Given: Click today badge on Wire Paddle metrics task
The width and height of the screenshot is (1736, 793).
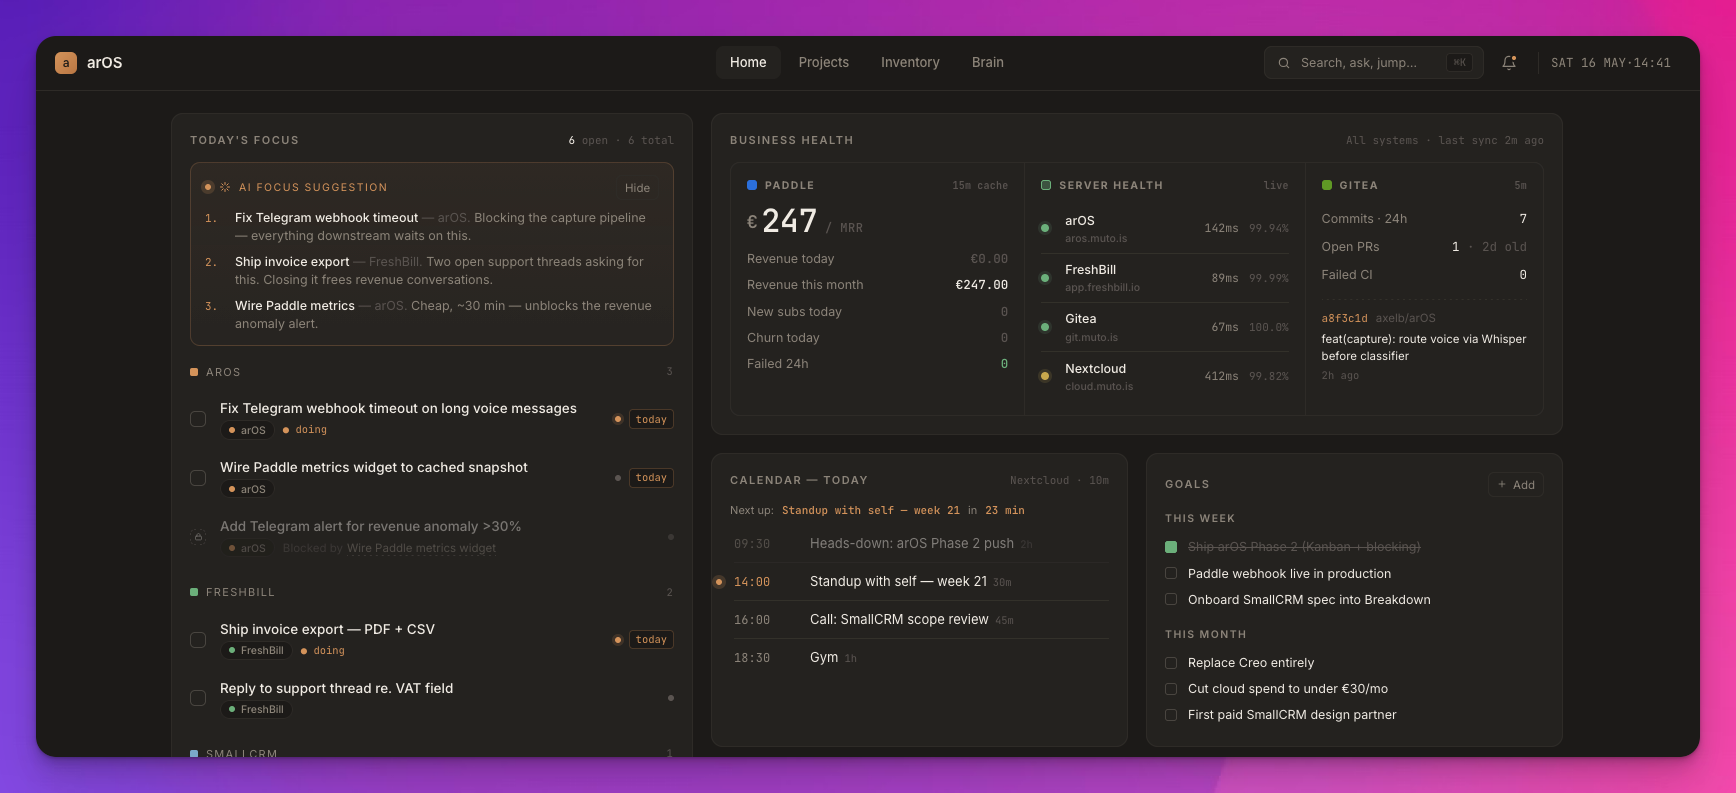Looking at the screenshot, I should (651, 478).
